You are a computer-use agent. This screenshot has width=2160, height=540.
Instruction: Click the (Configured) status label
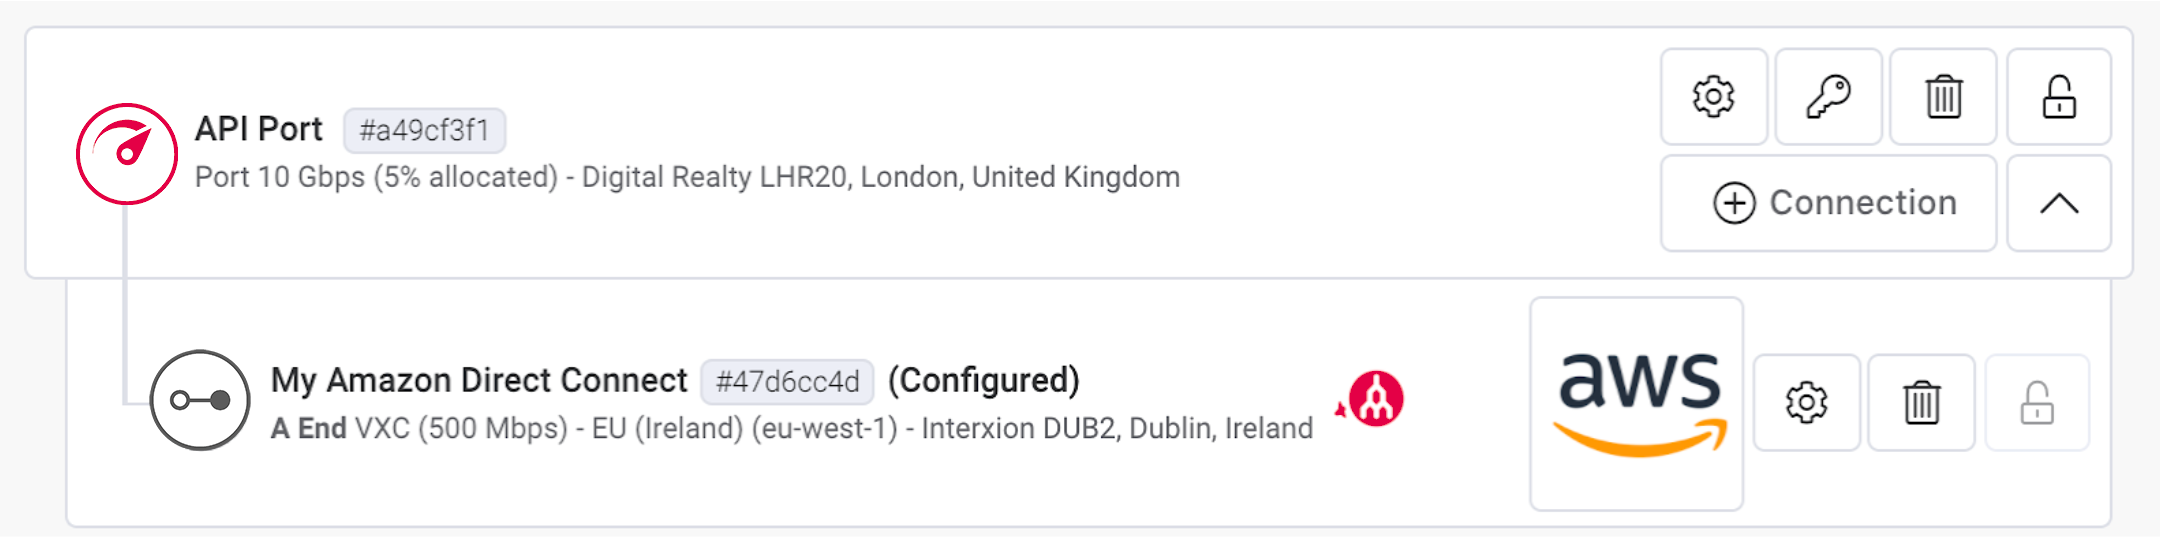(x=984, y=380)
